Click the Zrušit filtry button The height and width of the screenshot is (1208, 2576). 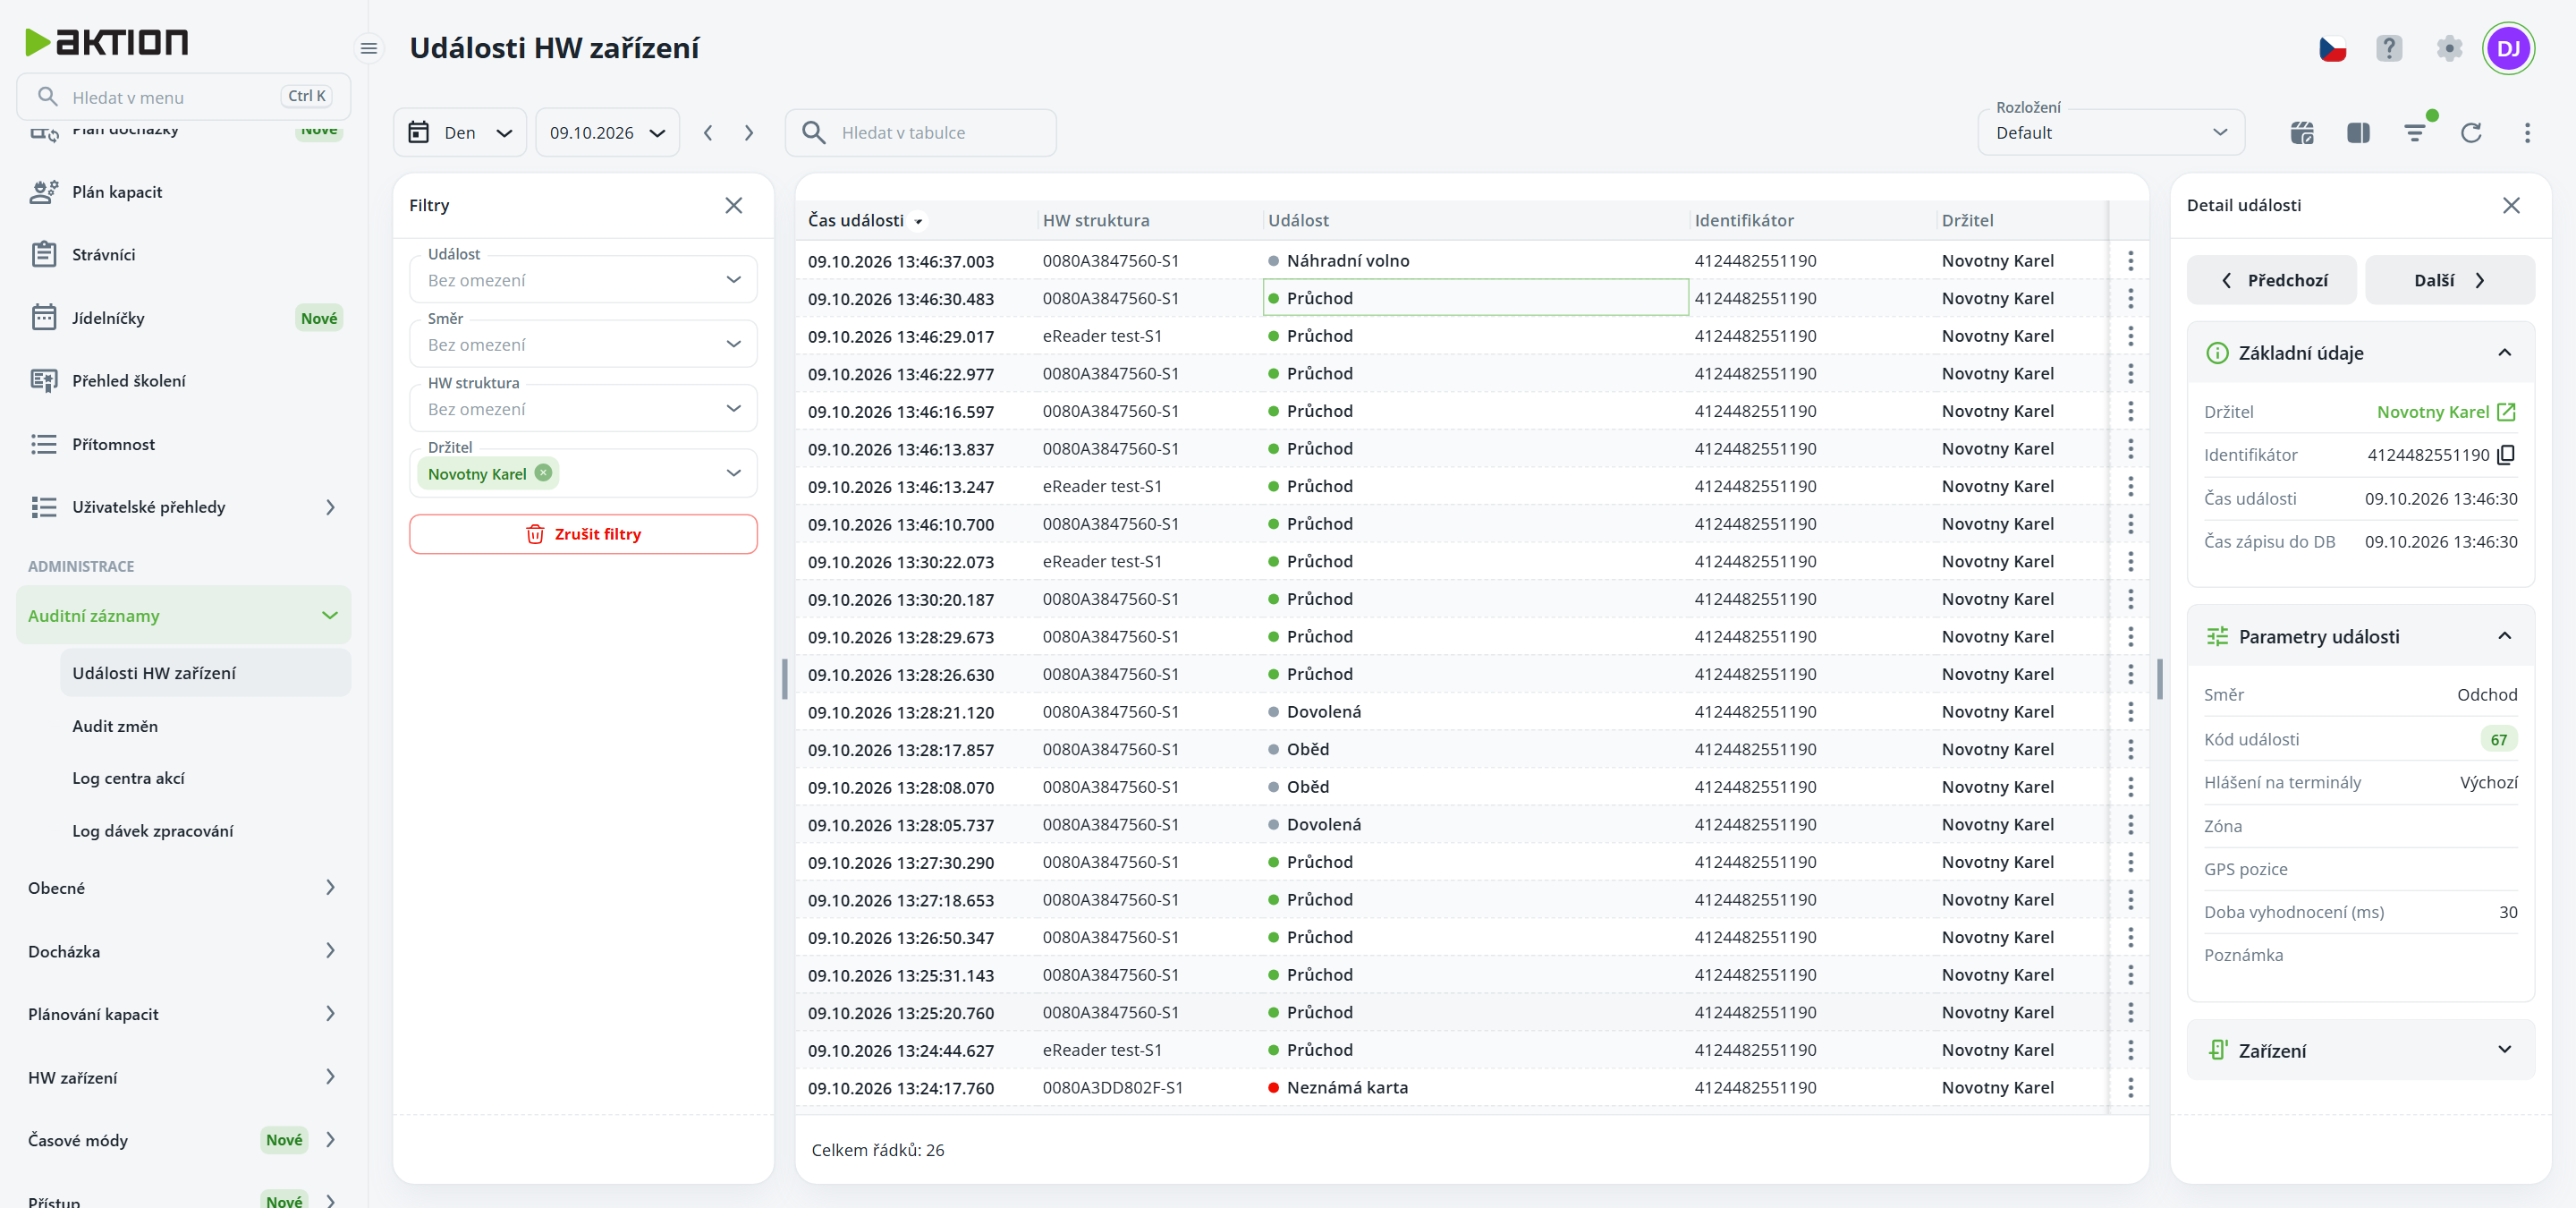coord(583,534)
